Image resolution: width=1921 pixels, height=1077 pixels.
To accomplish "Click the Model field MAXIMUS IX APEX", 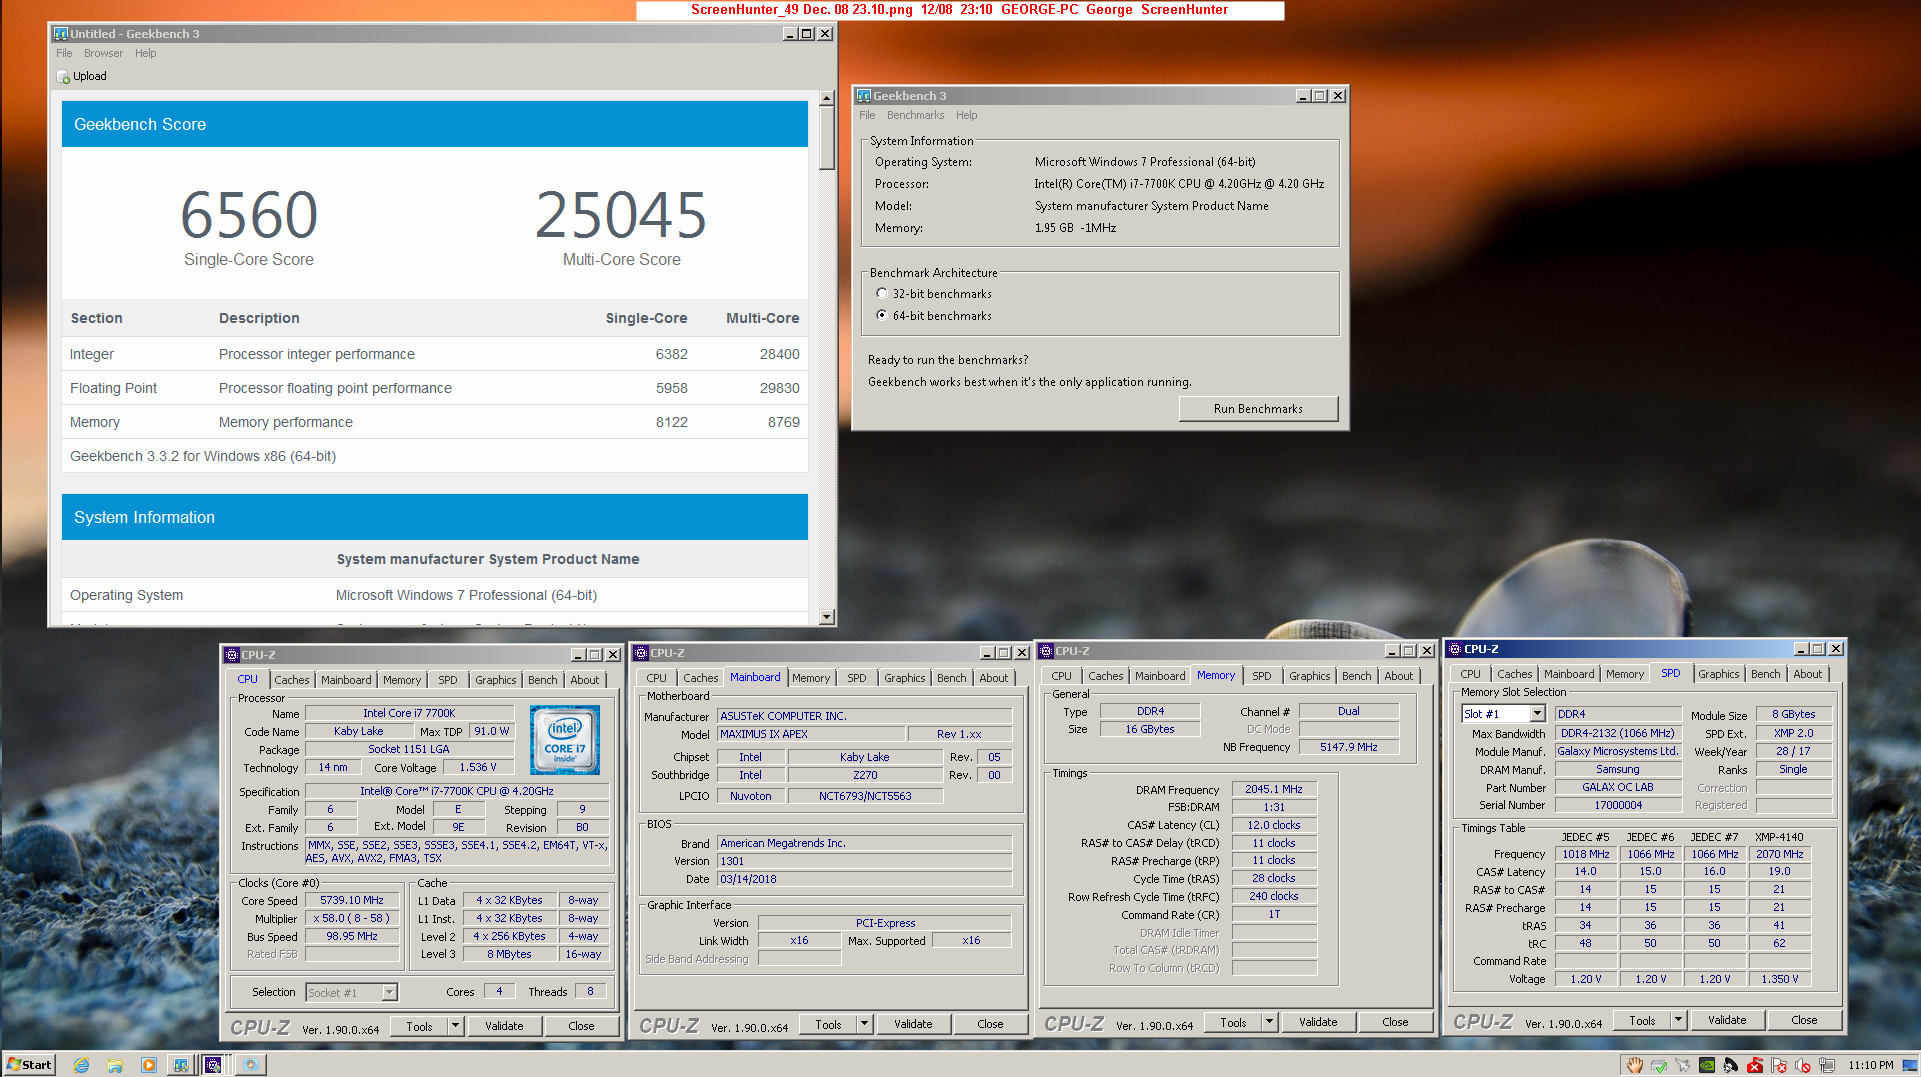I will [x=811, y=734].
